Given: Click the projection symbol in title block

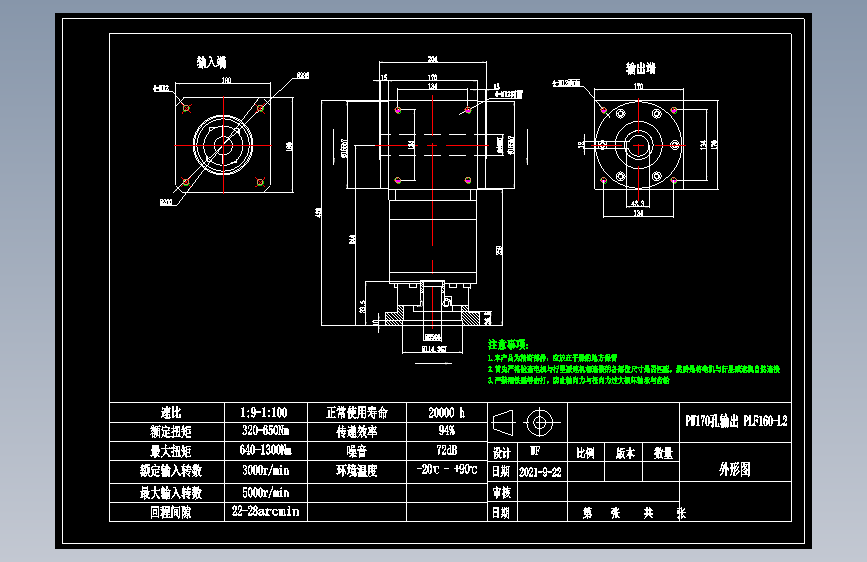Looking at the screenshot, I should (527, 423).
